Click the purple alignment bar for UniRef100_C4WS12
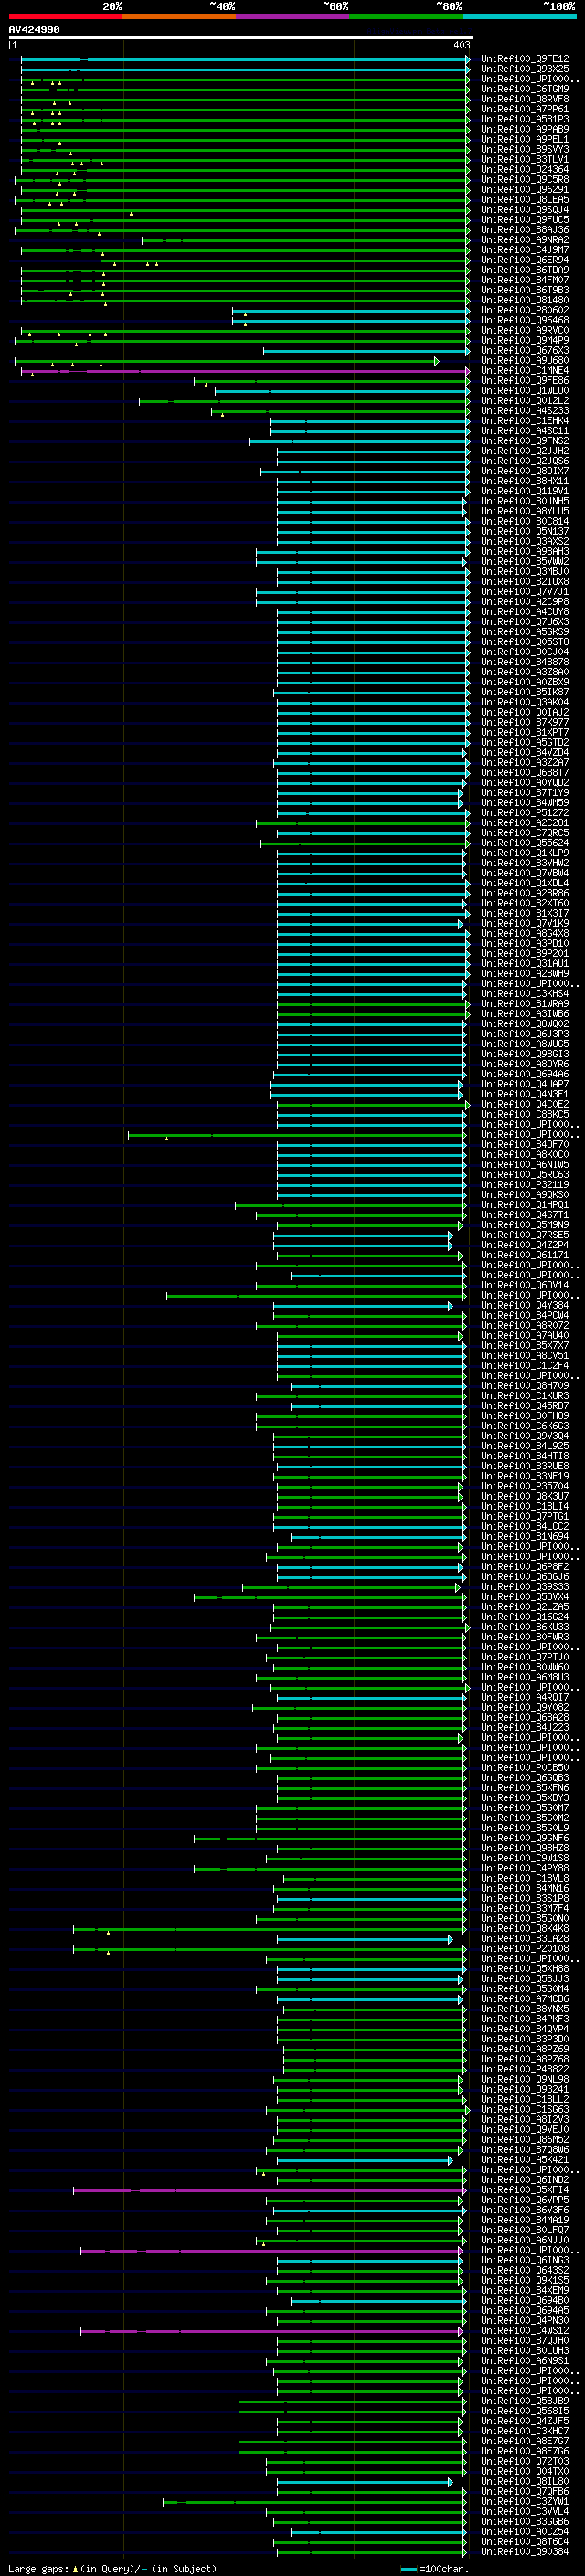The image size is (585, 2576). (x=272, y=2330)
